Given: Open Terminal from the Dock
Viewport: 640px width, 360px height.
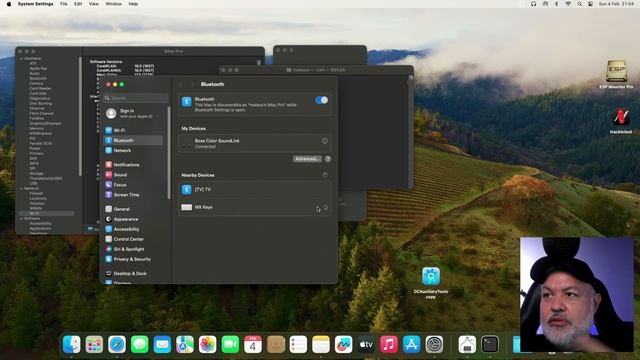Looking at the screenshot, I should [490, 344].
